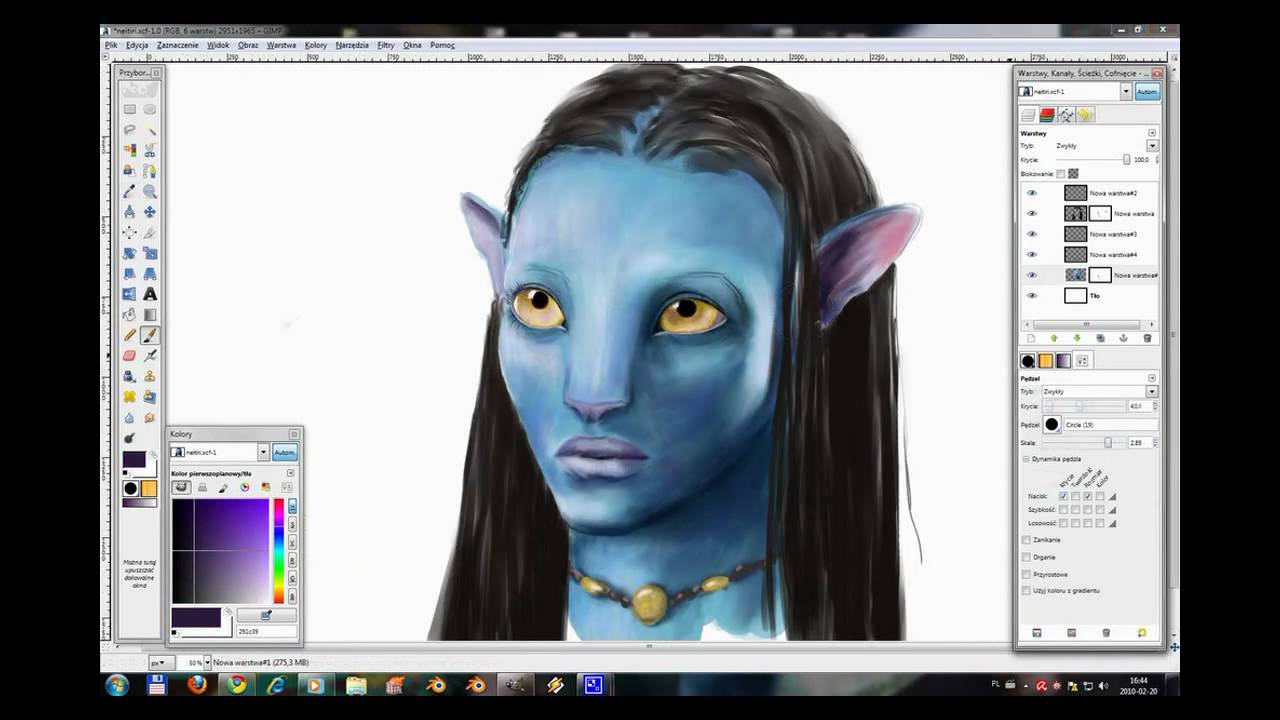Viewport: 1280px width, 720px height.
Task: Collapse the Dynamika pędzla section
Action: (x=1026, y=459)
